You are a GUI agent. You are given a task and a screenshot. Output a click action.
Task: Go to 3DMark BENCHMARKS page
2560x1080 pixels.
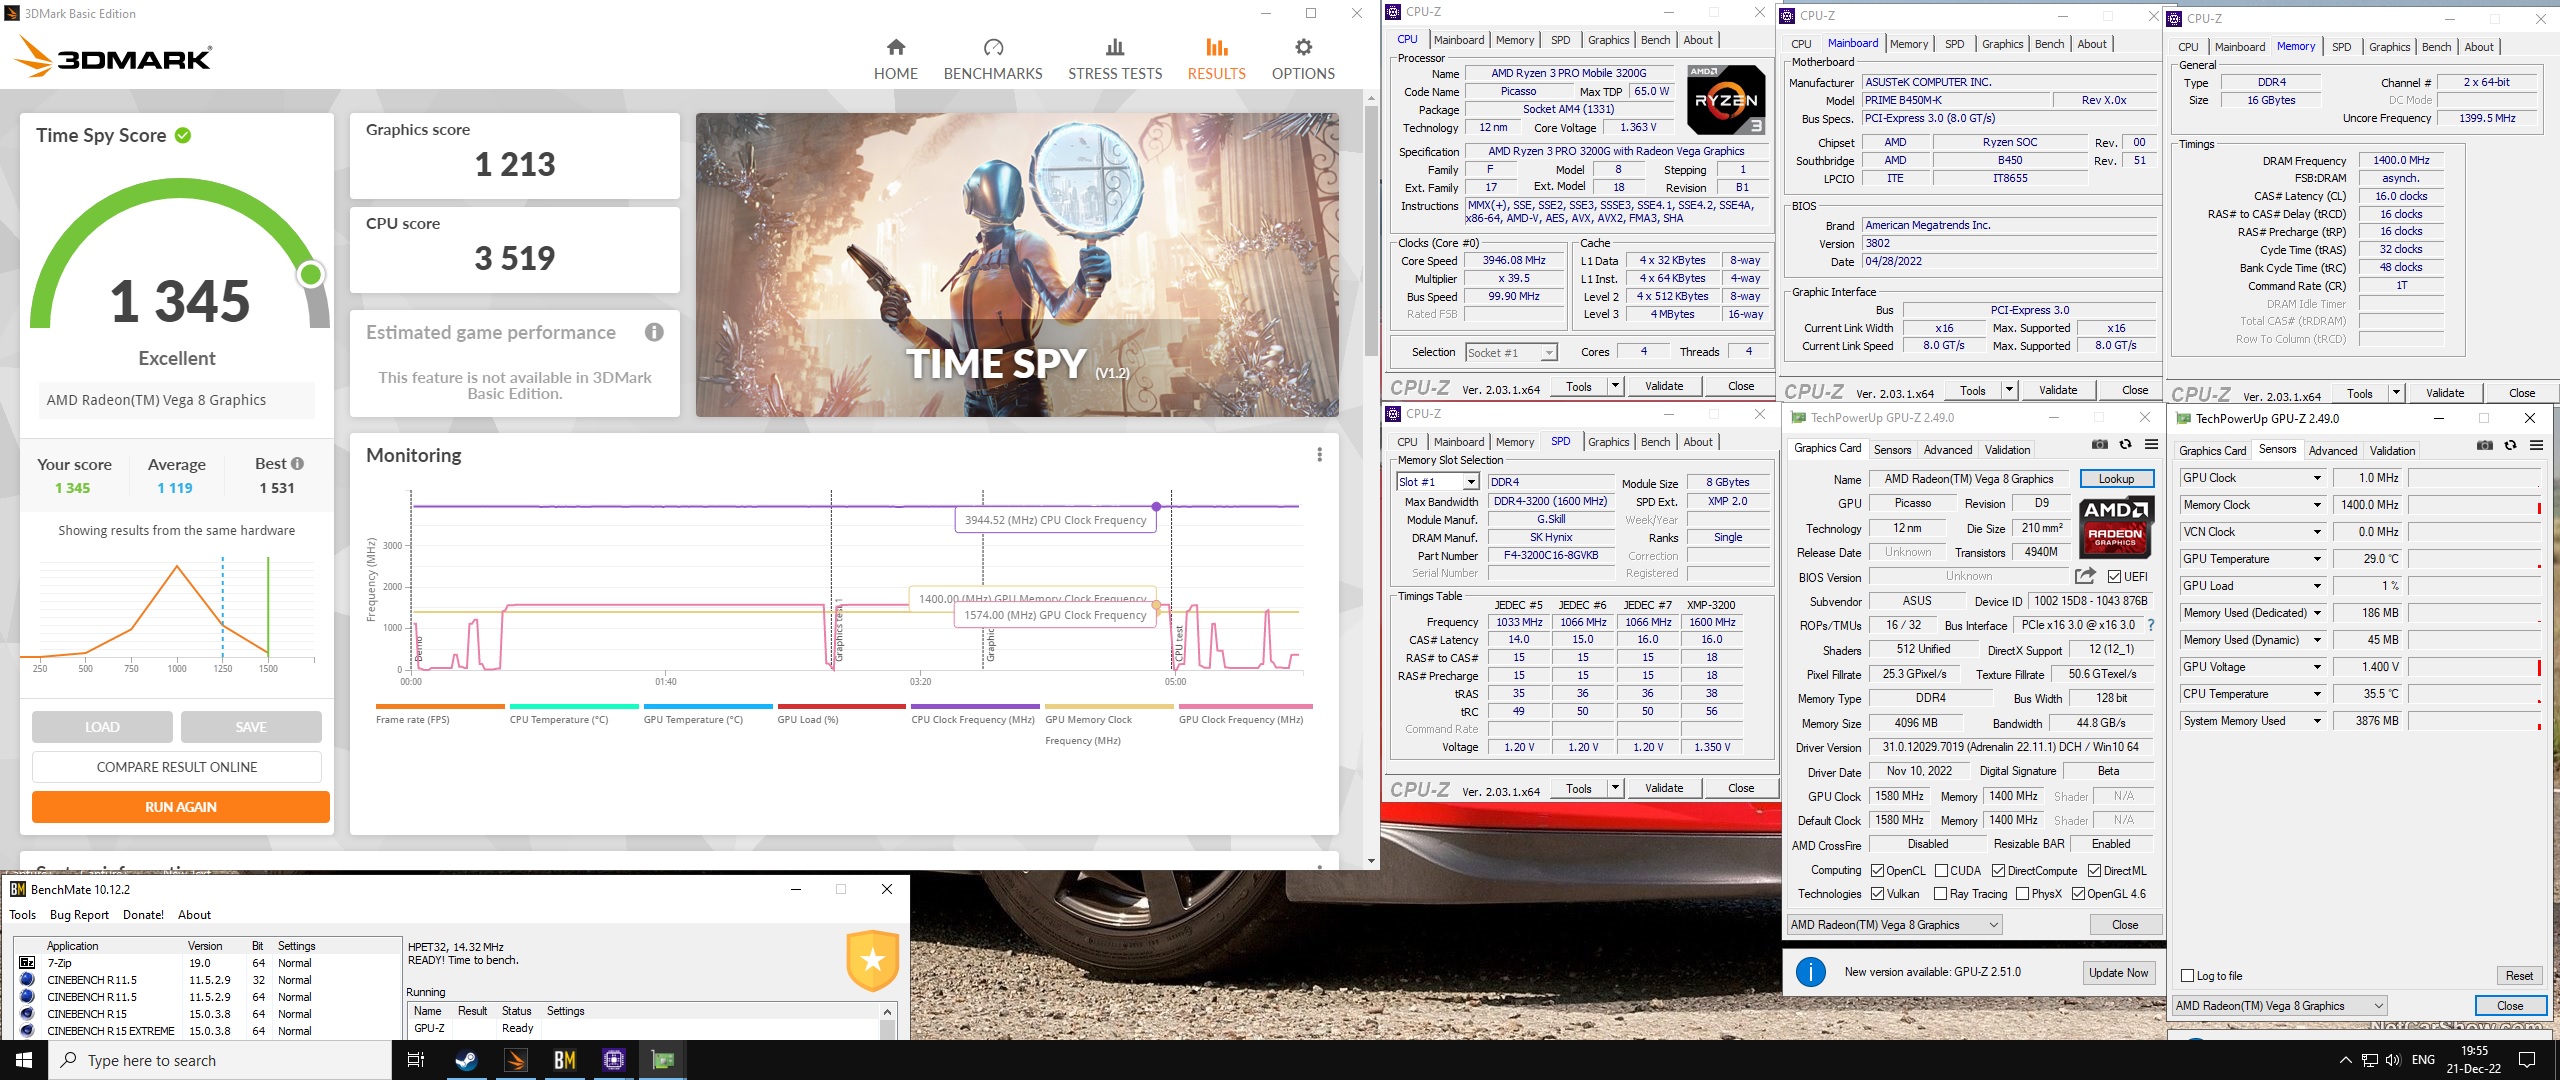pos(992,60)
